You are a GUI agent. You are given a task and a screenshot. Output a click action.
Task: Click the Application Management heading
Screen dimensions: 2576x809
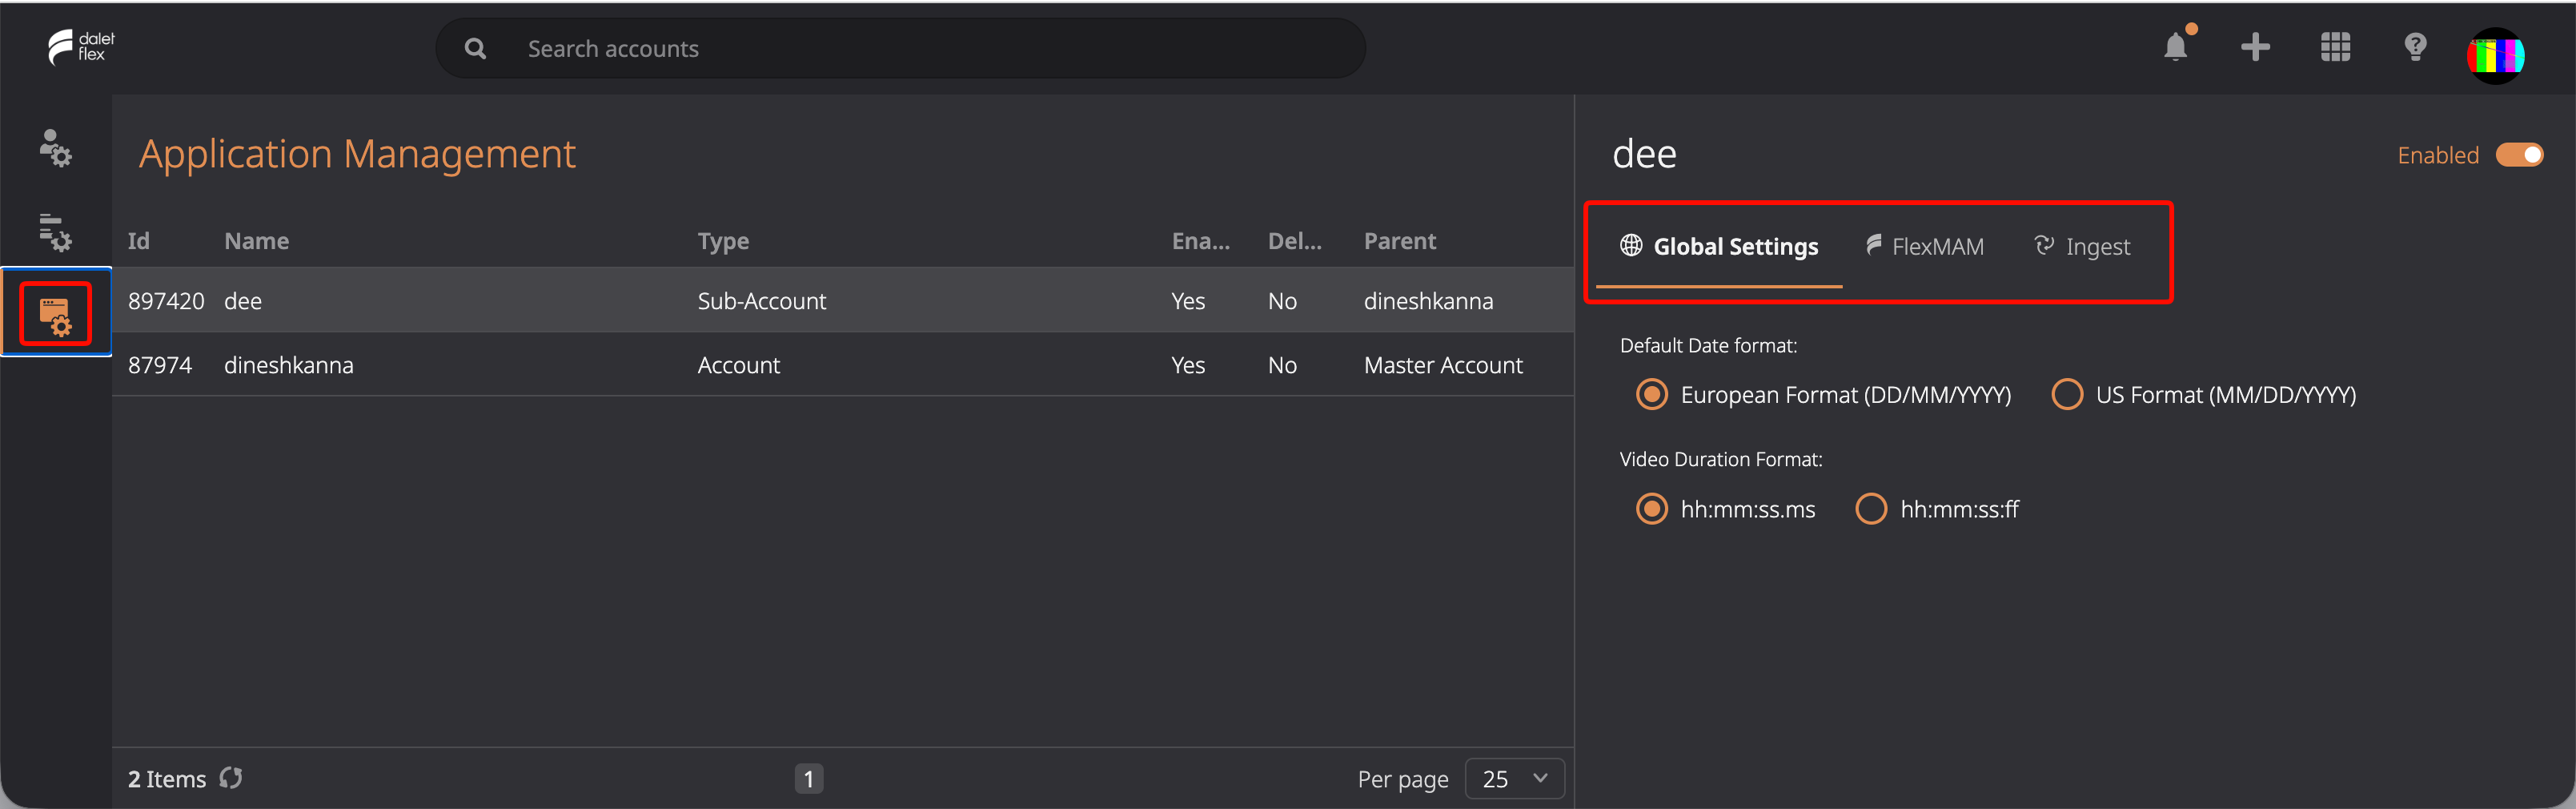[357, 154]
